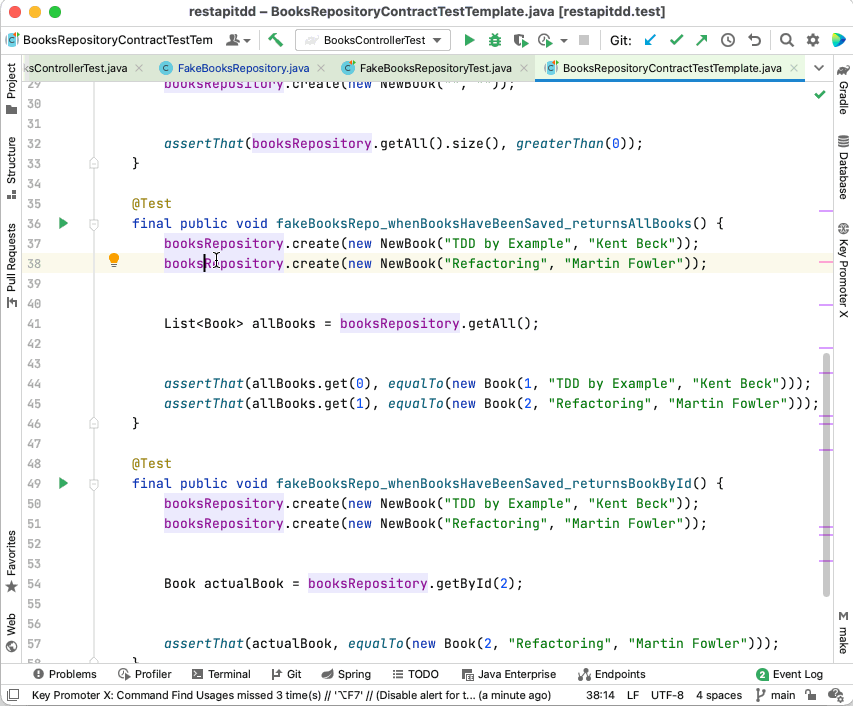Click fold end marker at line 33
The width and height of the screenshot is (853, 706).
point(94,163)
